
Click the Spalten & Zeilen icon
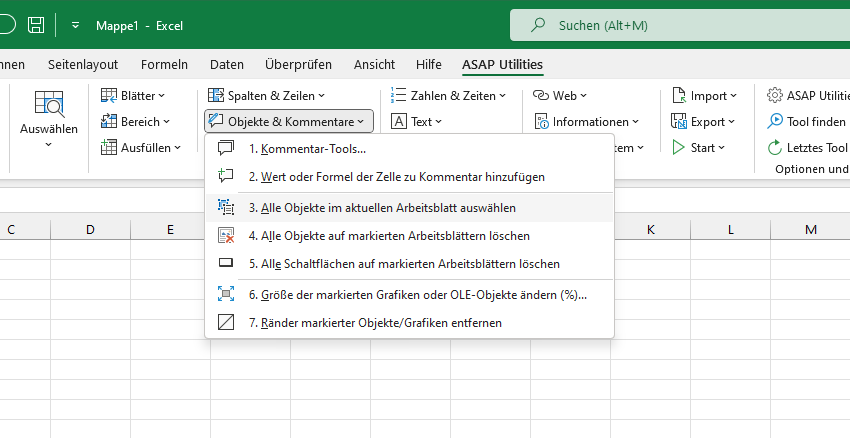[x=216, y=95]
